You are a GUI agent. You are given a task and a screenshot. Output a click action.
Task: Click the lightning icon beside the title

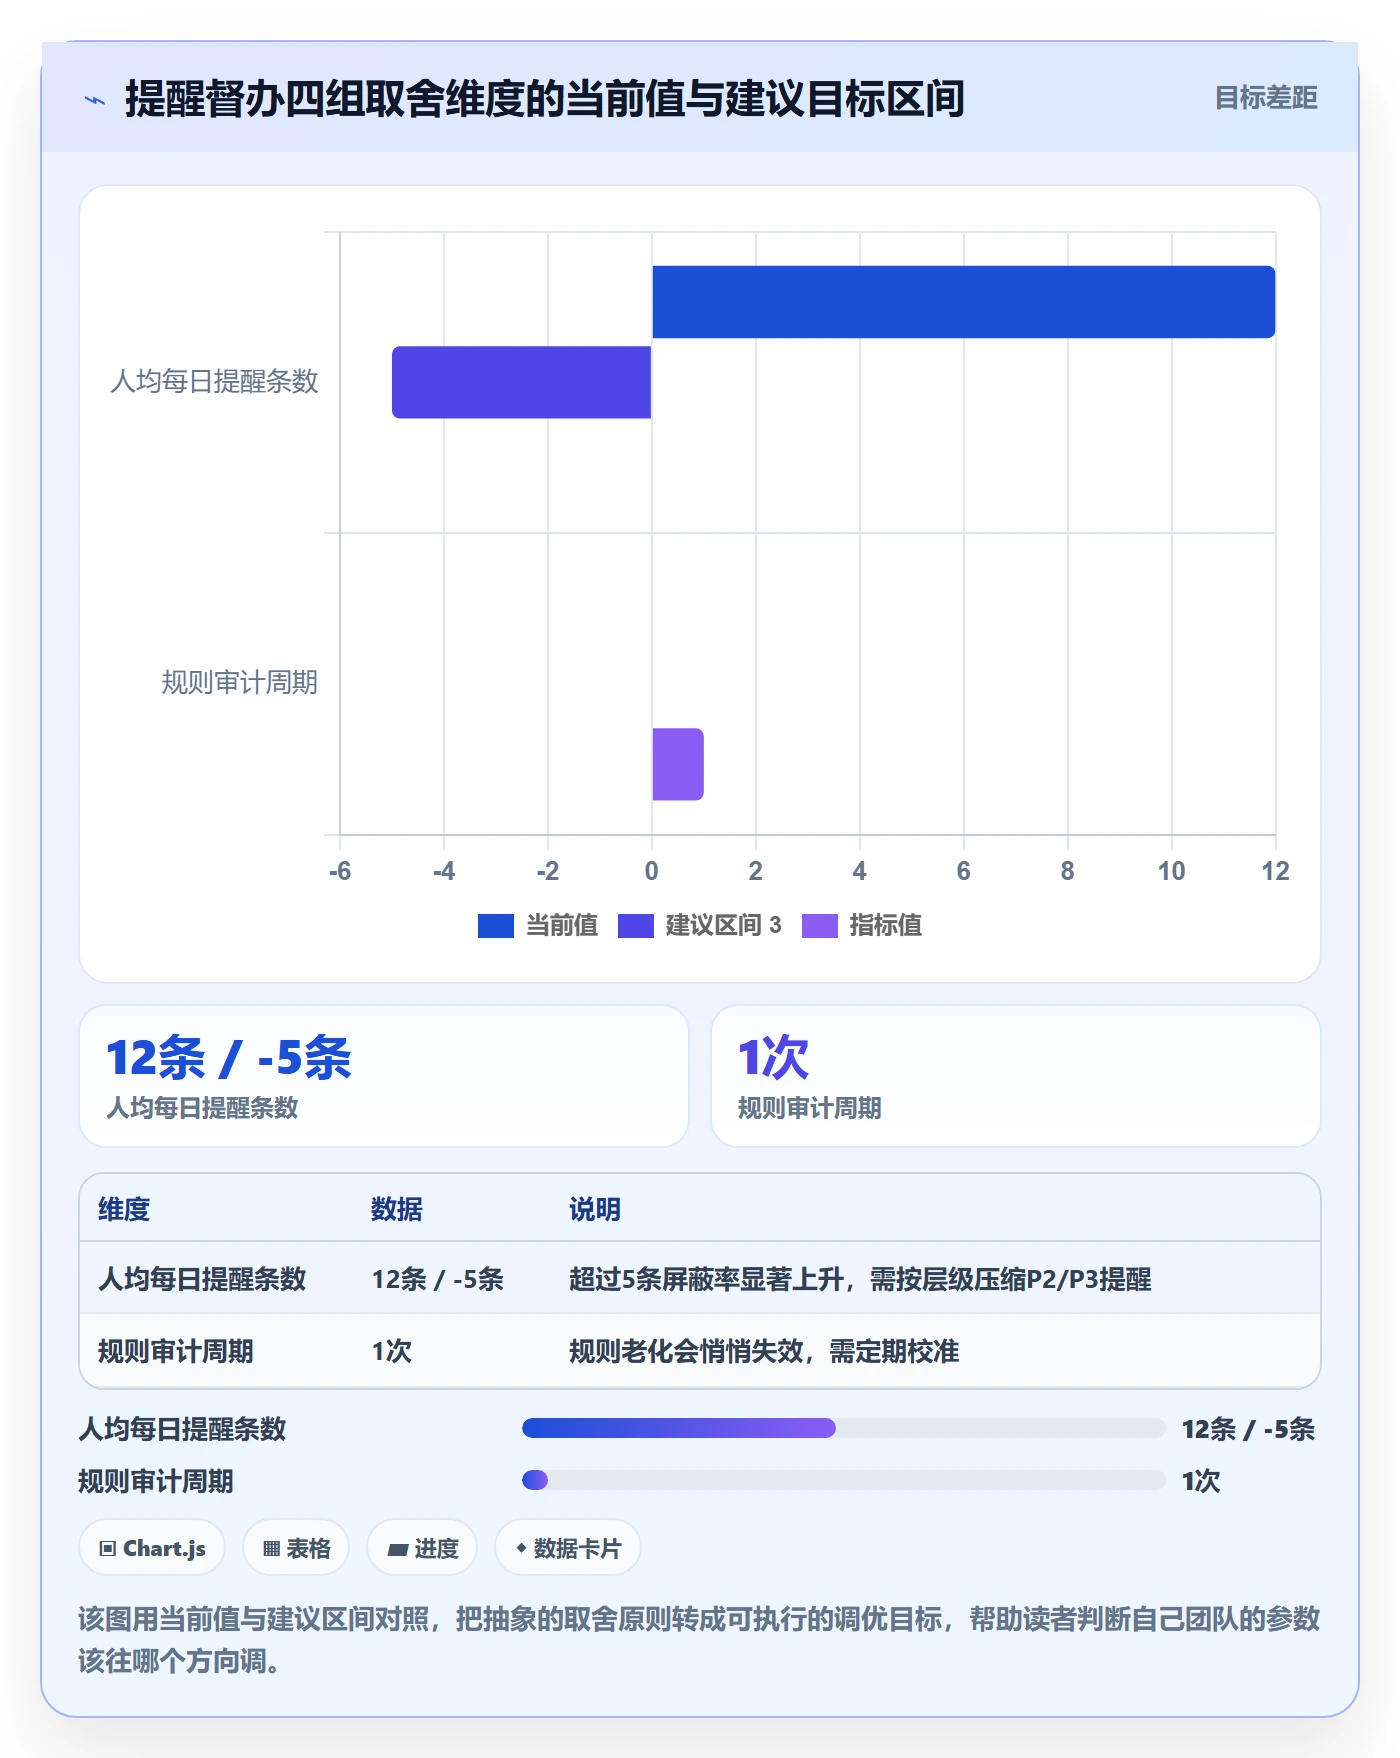point(95,100)
